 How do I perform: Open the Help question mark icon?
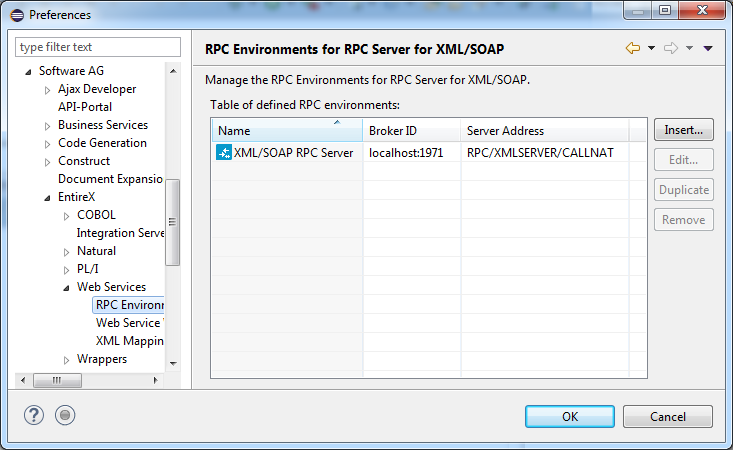pyautogui.click(x=34, y=415)
